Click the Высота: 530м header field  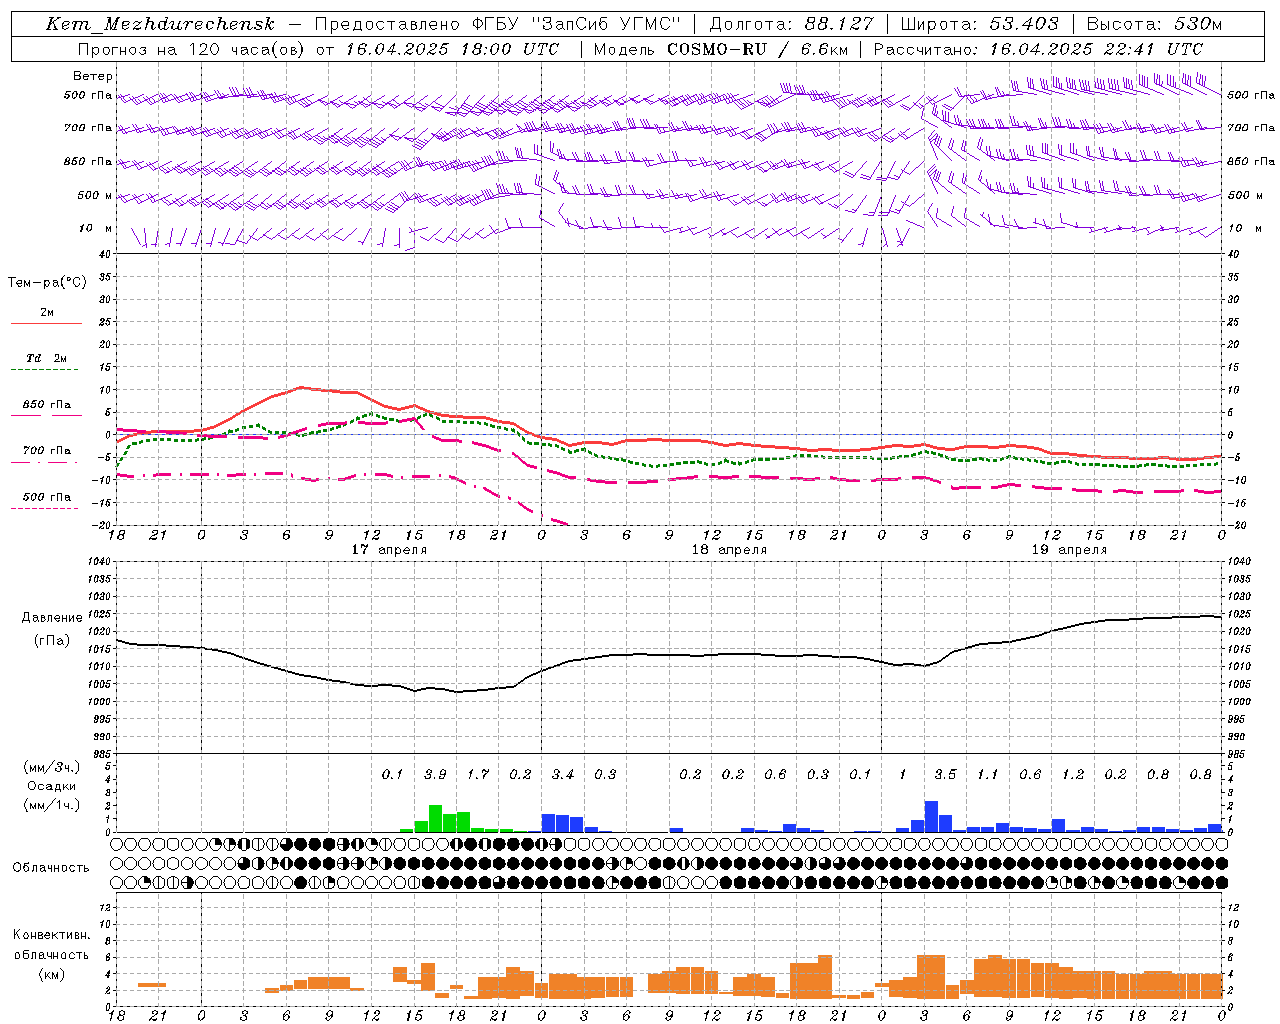[x=1154, y=24]
